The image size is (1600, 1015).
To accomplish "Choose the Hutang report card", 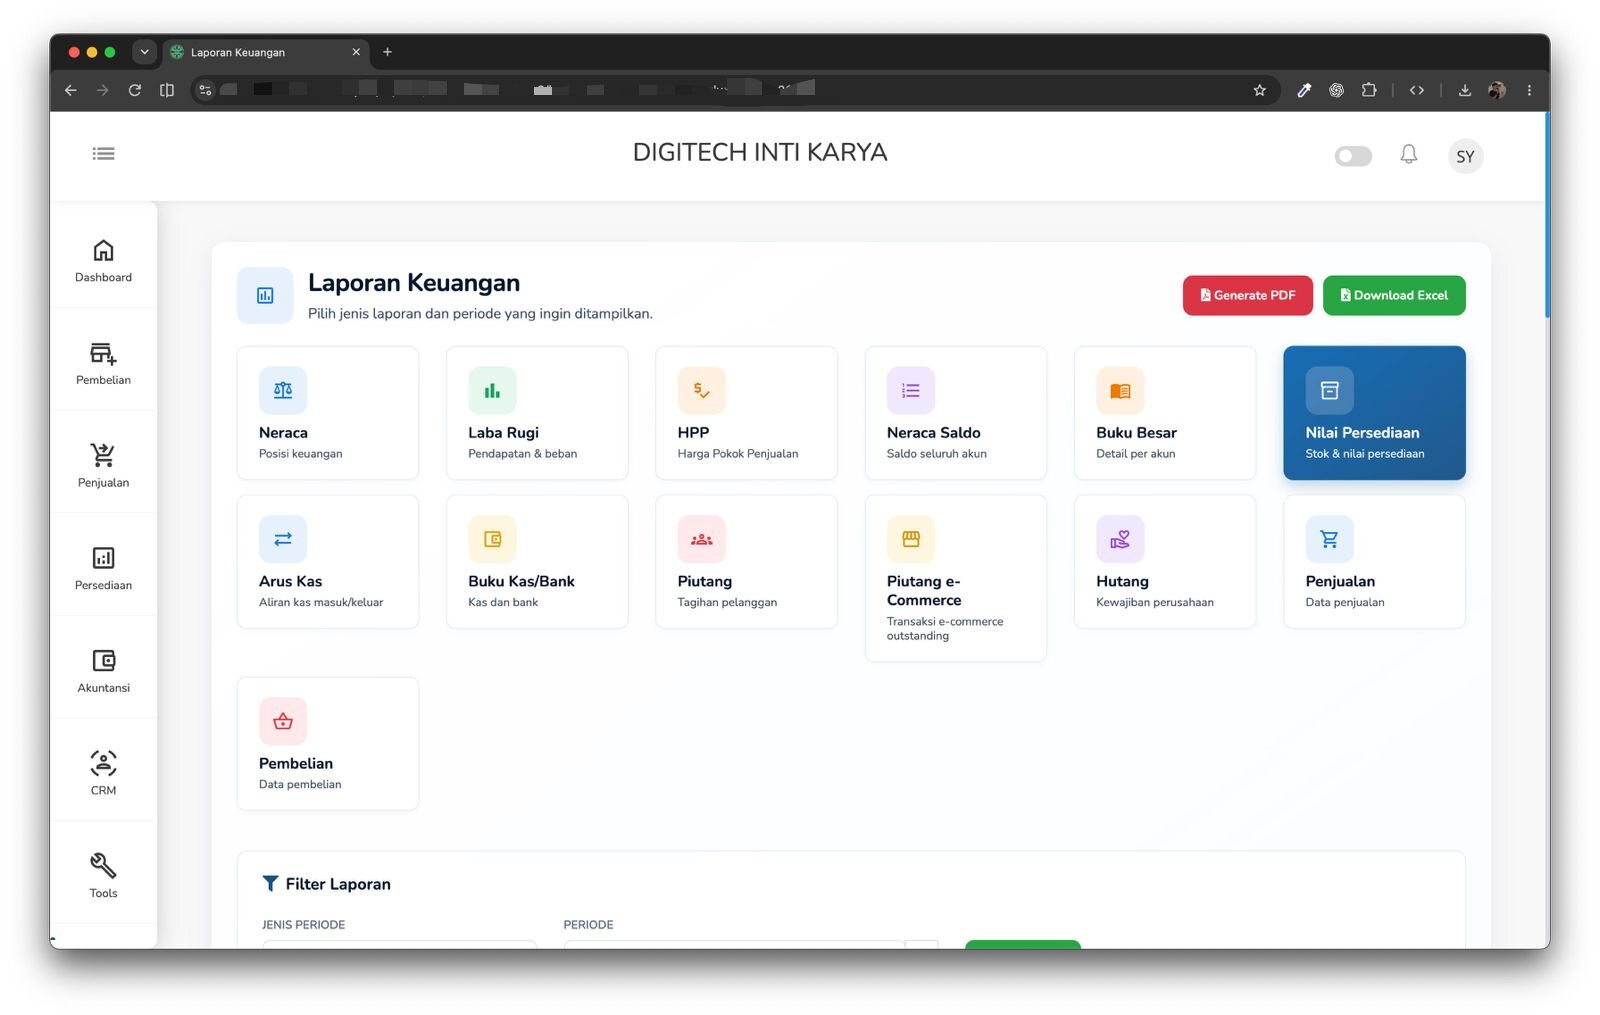I will click(x=1165, y=562).
